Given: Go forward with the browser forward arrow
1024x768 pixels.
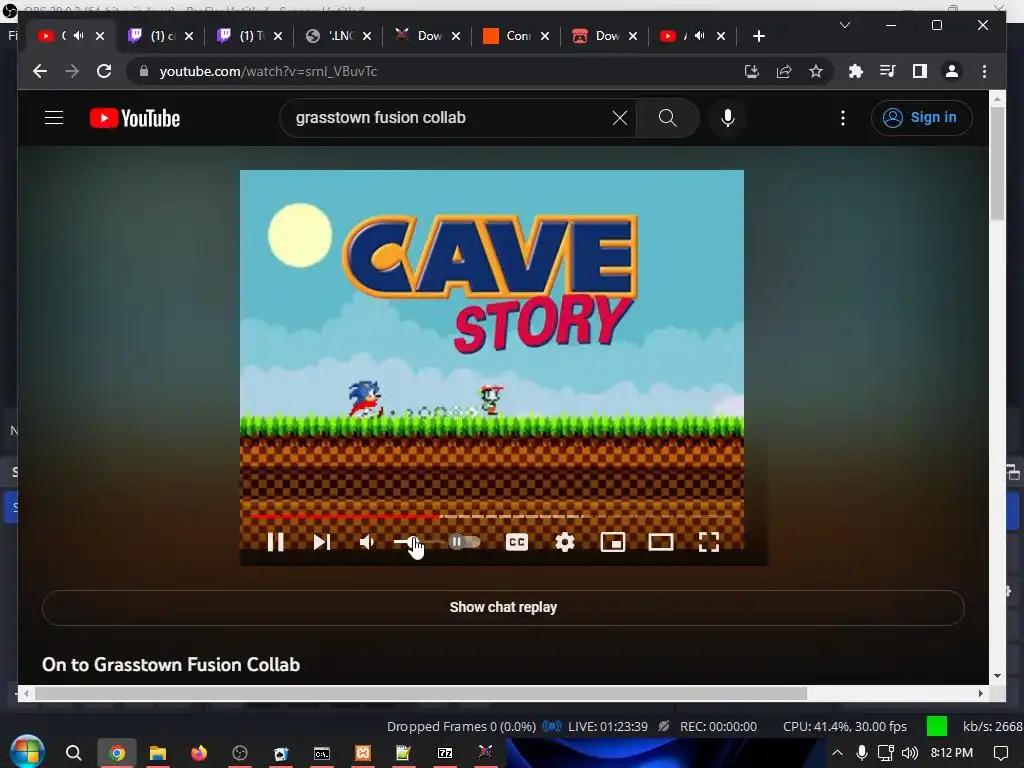Looking at the screenshot, I should pos(72,71).
